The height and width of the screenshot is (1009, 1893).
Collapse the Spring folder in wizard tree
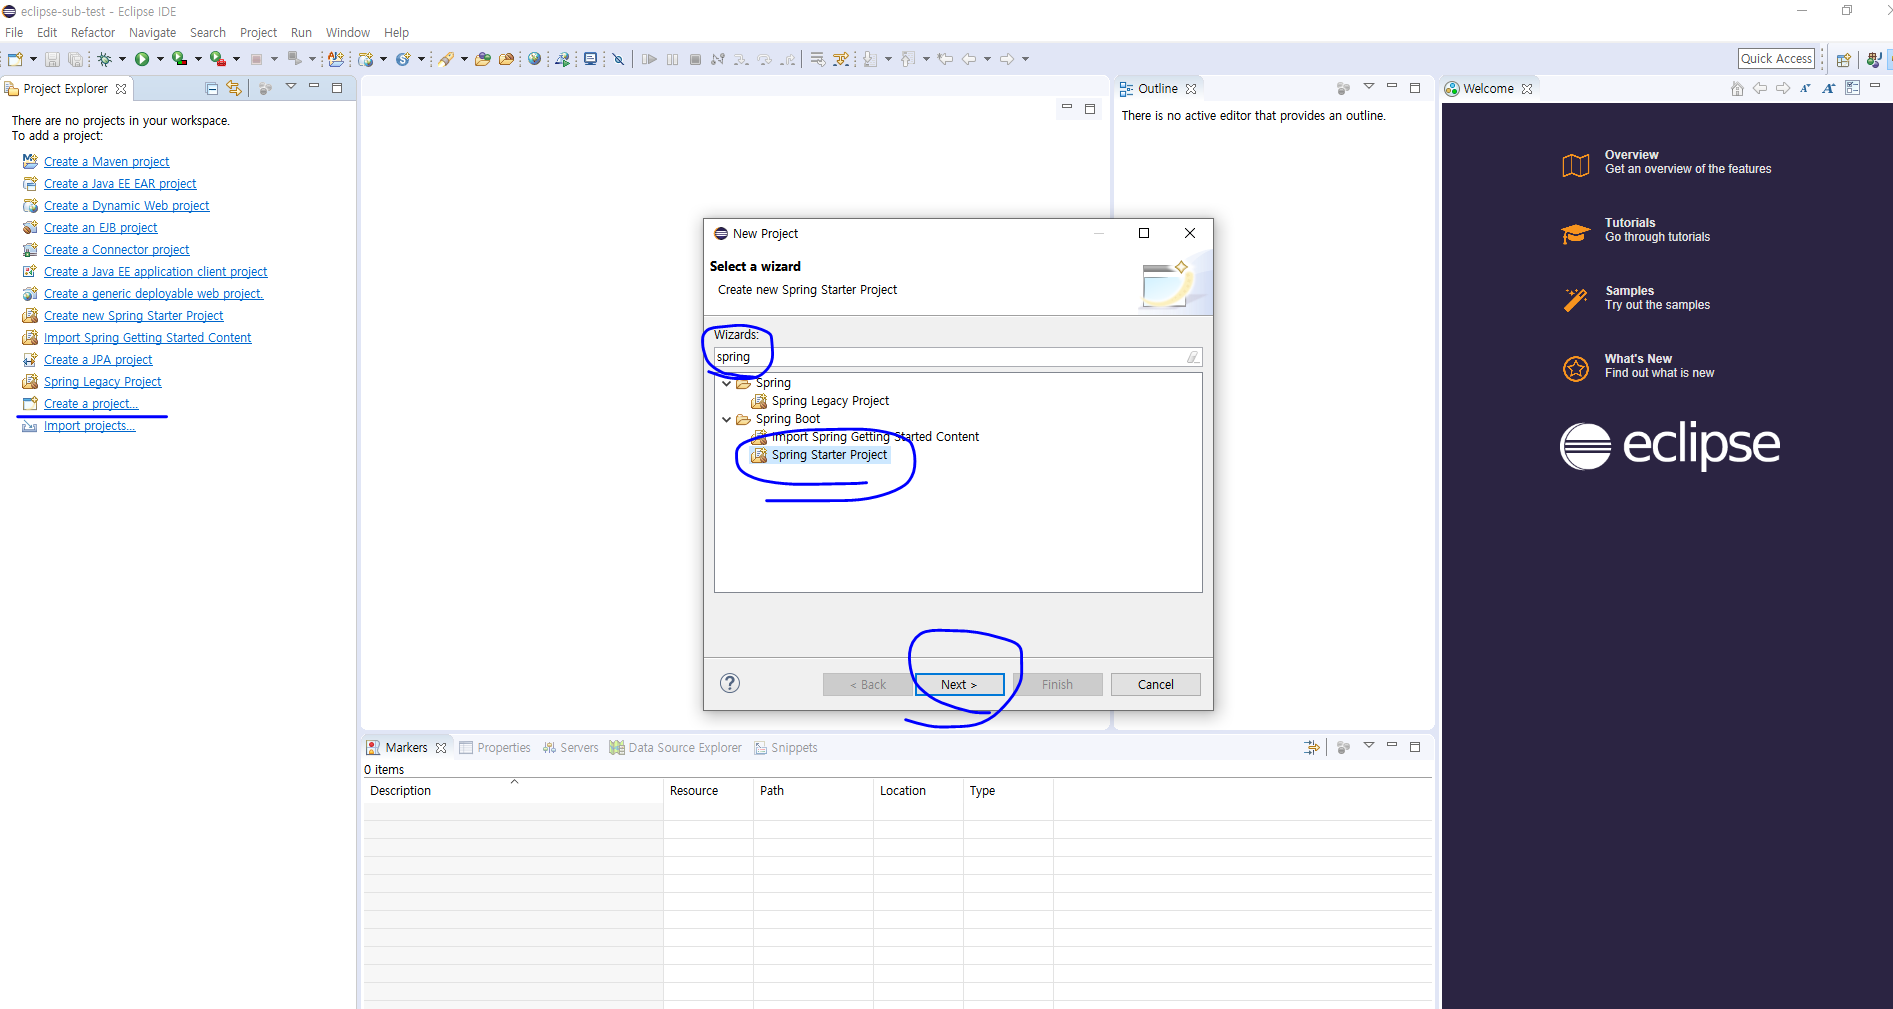727,383
